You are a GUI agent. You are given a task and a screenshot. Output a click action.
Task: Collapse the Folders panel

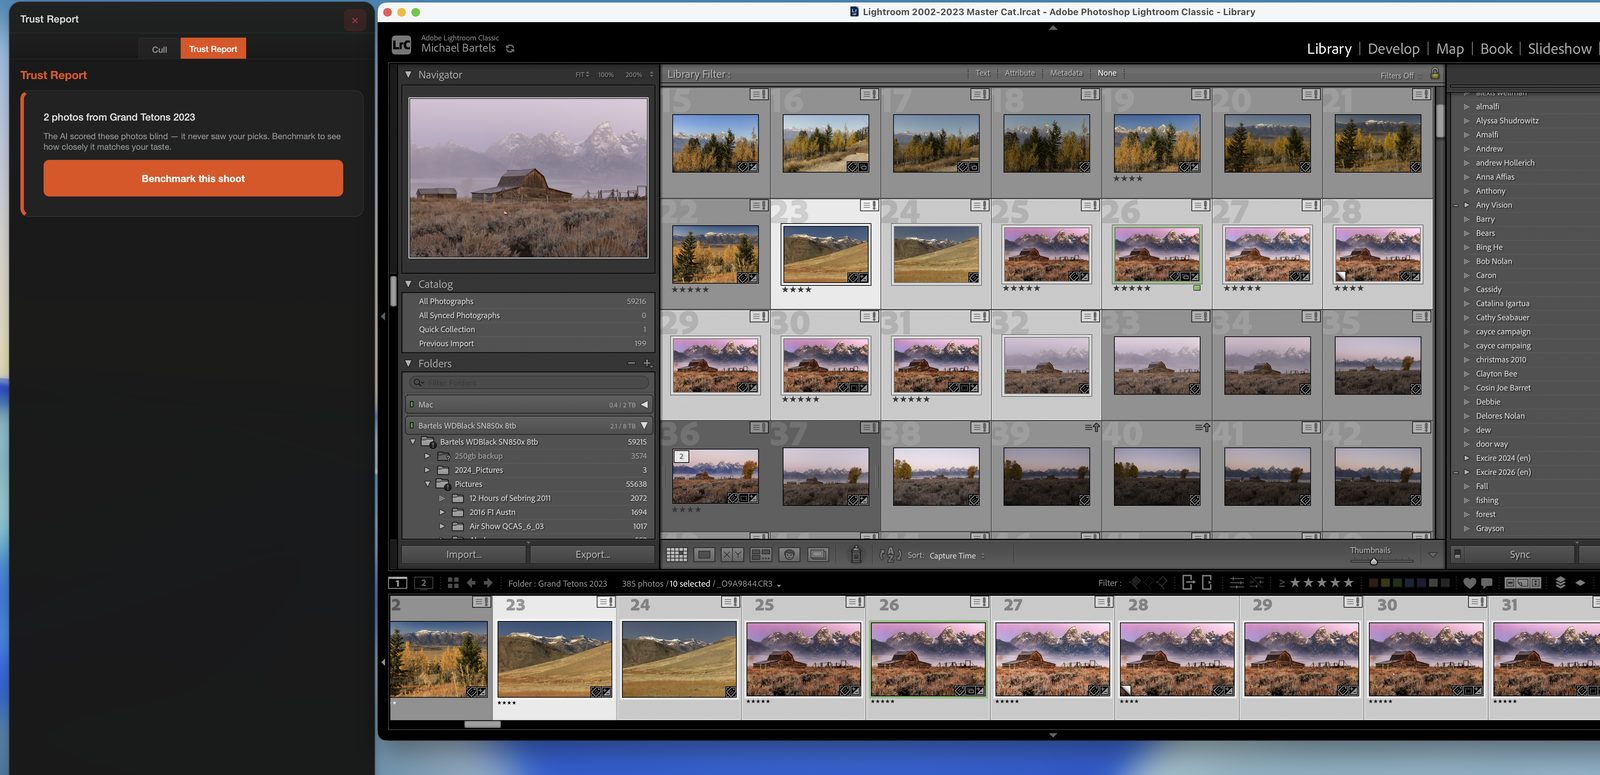pyautogui.click(x=408, y=363)
